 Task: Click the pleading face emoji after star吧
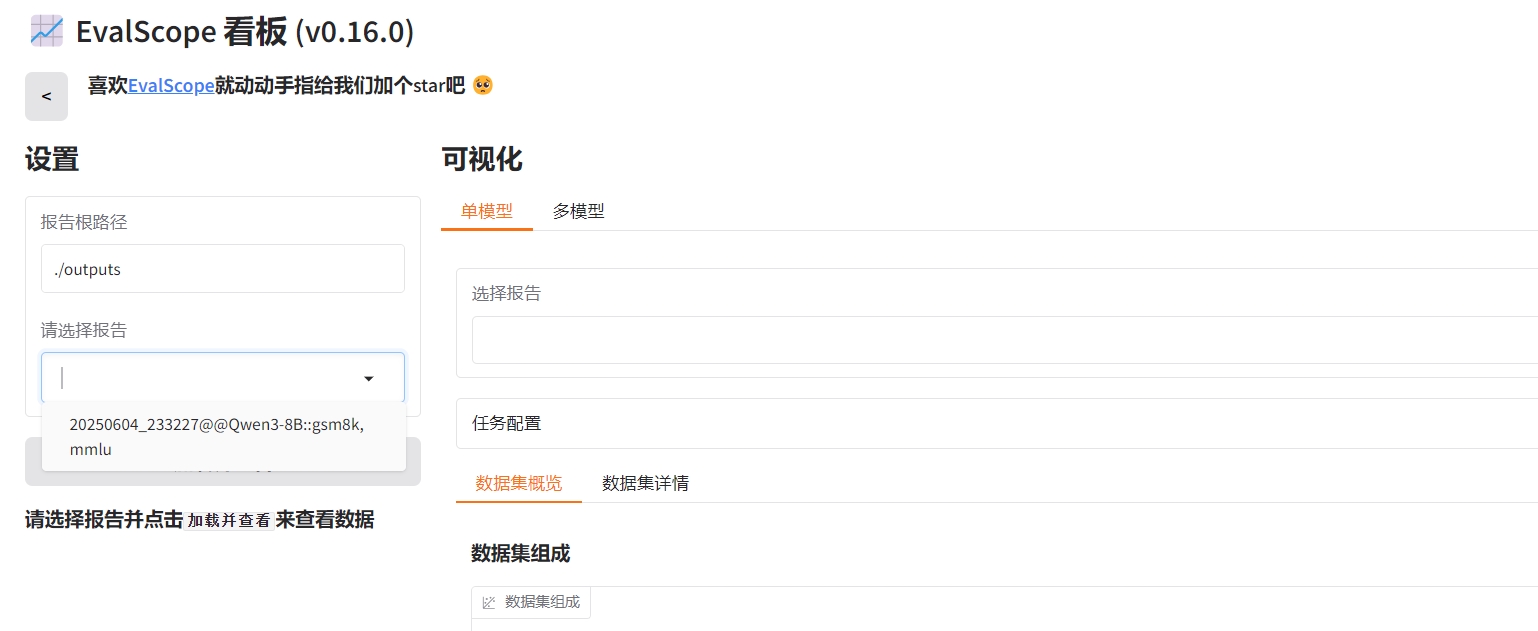pos(483,86)
